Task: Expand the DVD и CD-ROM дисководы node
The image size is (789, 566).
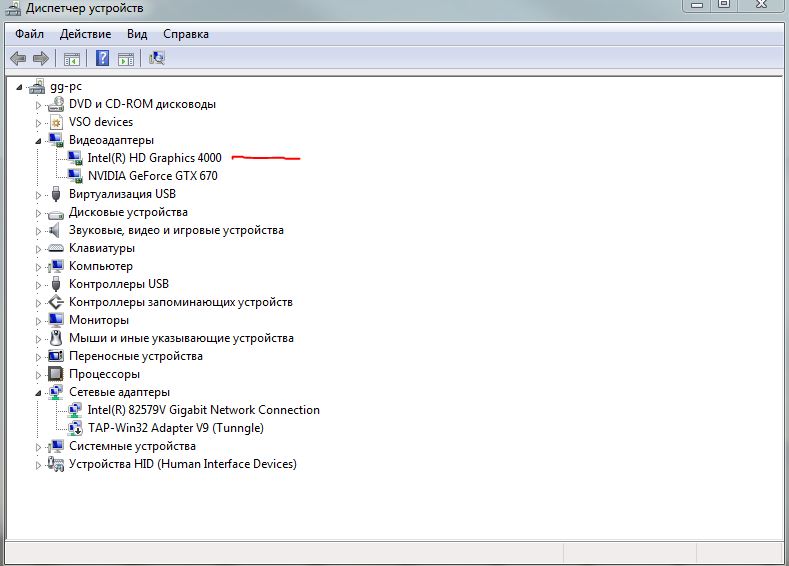Action: tap(39, 104)
